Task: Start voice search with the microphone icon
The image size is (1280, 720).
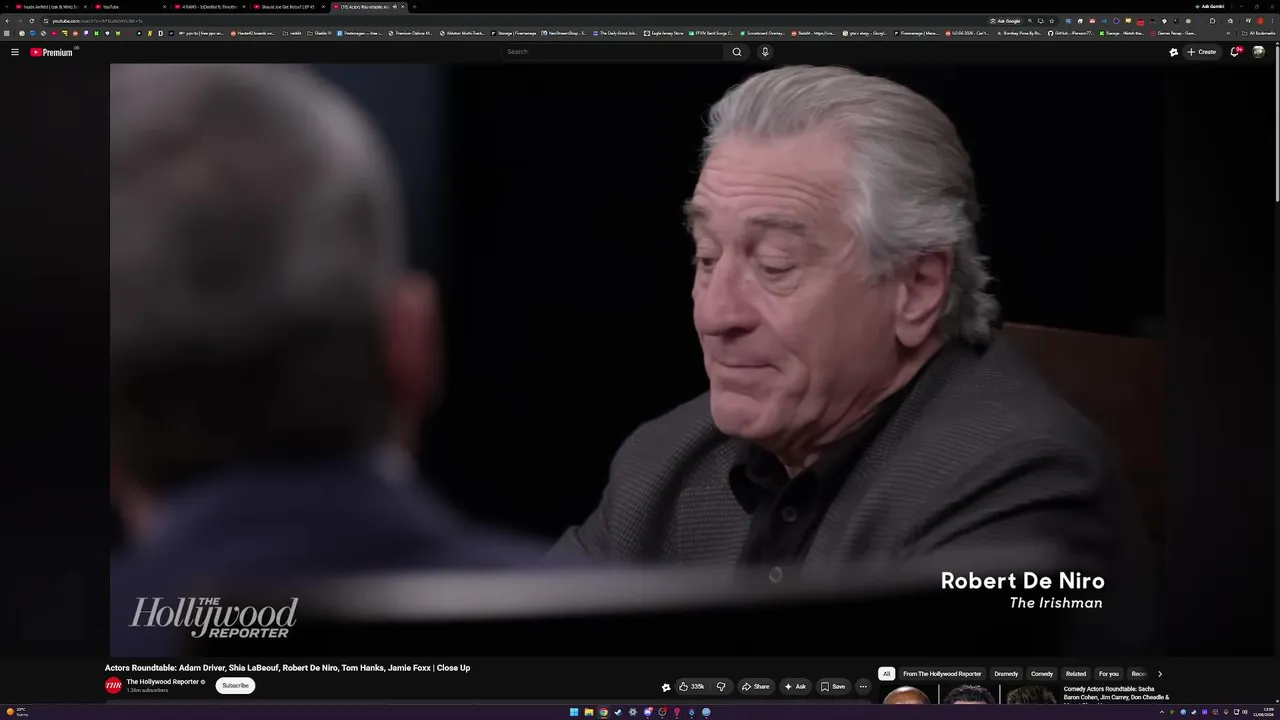Action: [x=765, y=52]
